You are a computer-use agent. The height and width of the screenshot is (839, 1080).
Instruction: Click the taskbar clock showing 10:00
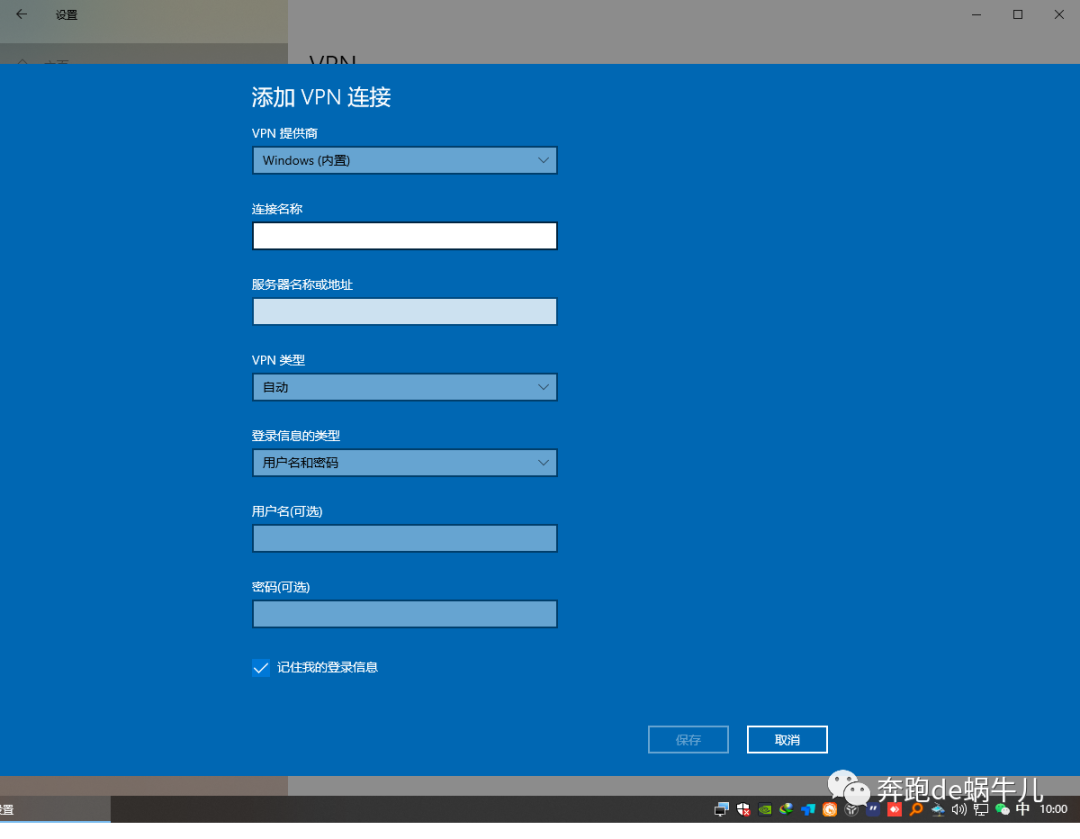(1054, 809)
